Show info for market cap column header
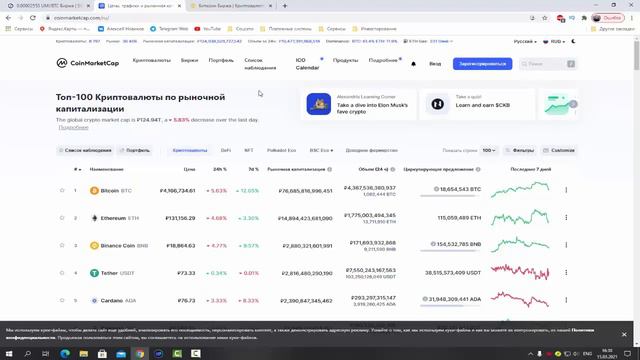The image size is (640, 360). tap(329, 169)
